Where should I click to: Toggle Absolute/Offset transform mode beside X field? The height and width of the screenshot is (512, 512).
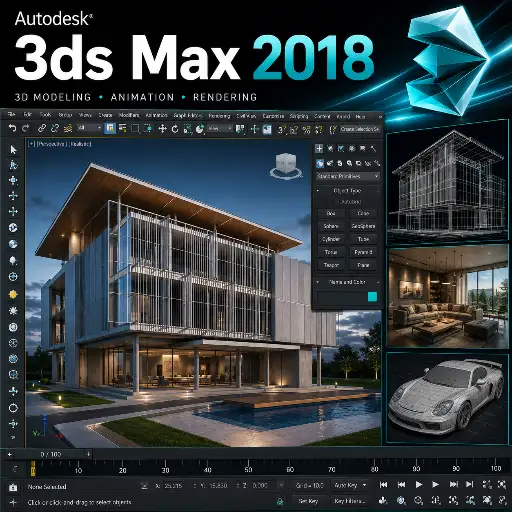144,486
